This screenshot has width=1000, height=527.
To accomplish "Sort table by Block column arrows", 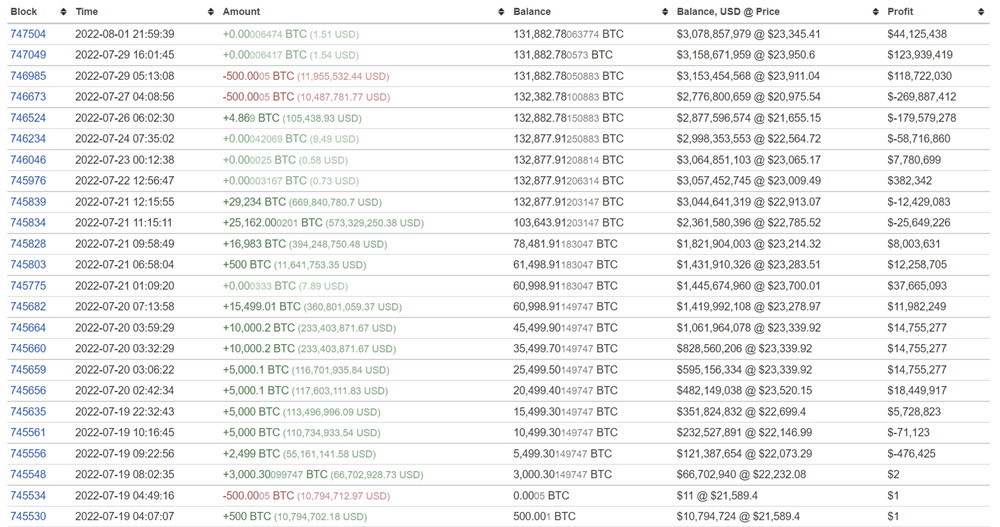I will pyautogui.click(x=61, y=12).
